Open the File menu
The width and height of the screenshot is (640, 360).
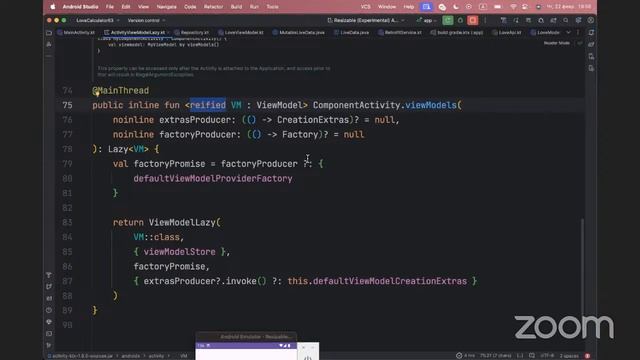pyautogui.click(x=110, y=7)
